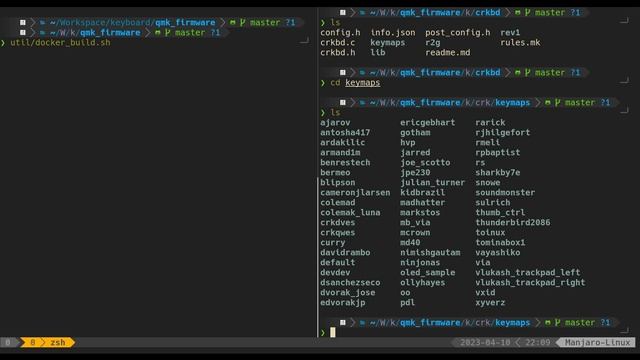Image resolution: width=640 pixels, height=360 pixels.
Task: Click the mb_via keymap entry
Action: tap(415, 222)
